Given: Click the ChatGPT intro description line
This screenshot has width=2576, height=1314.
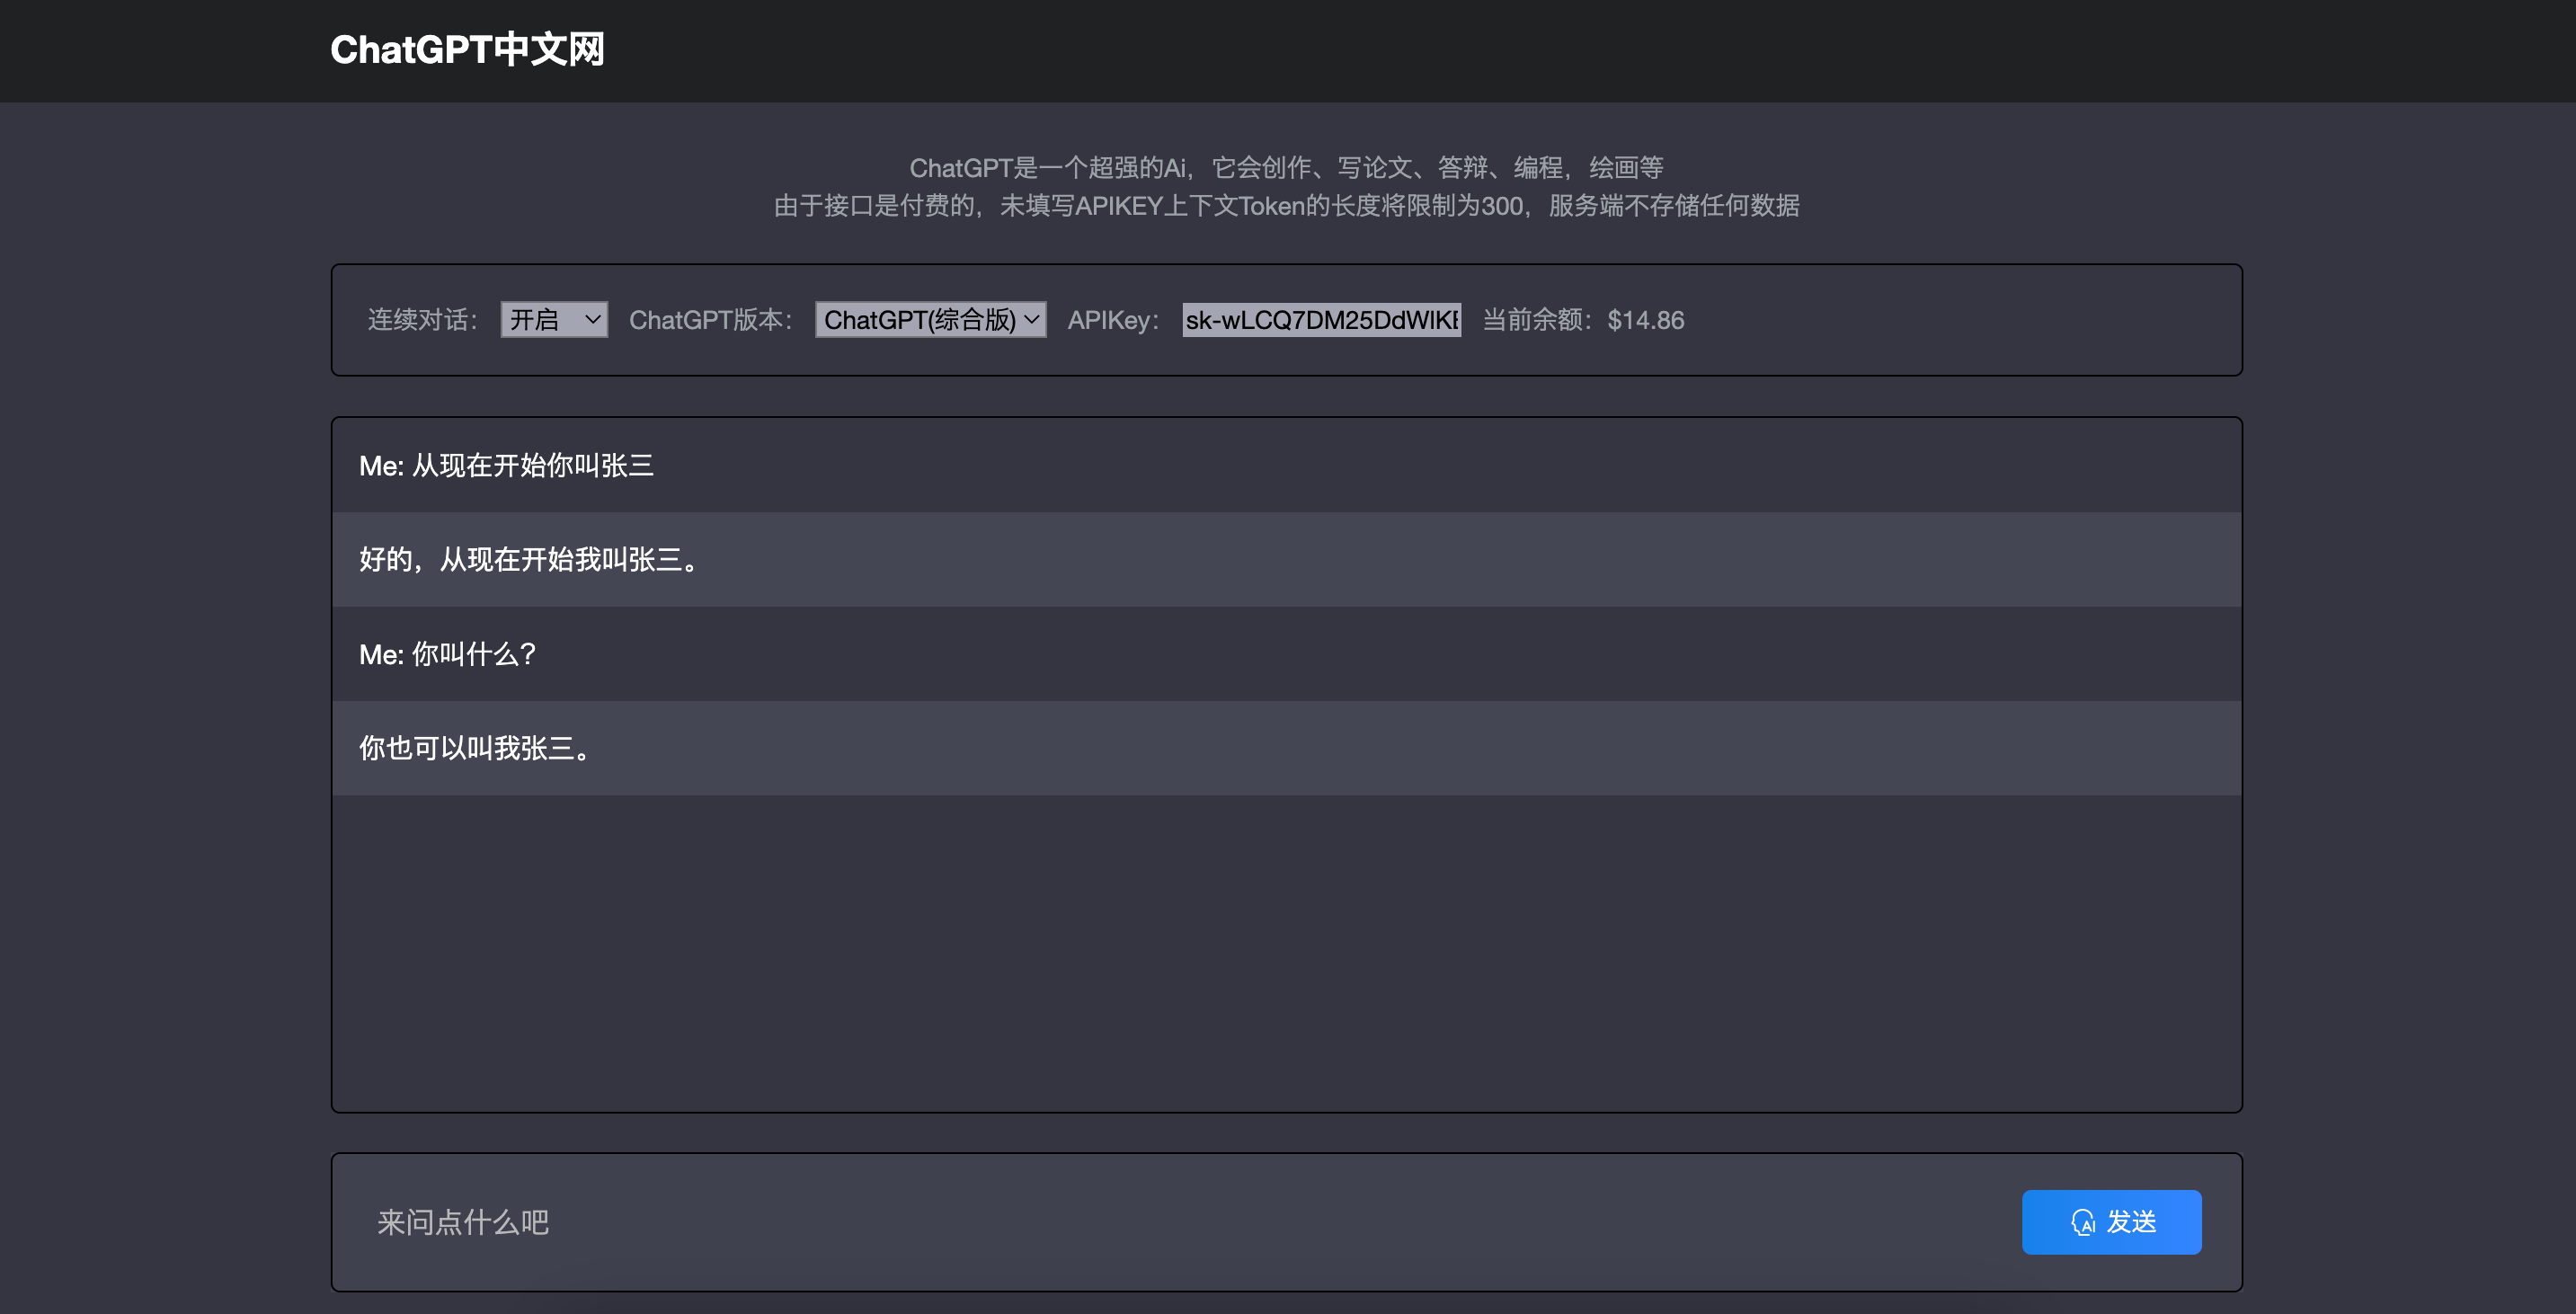Looking at the screenshot, I should click(1286, 167).
